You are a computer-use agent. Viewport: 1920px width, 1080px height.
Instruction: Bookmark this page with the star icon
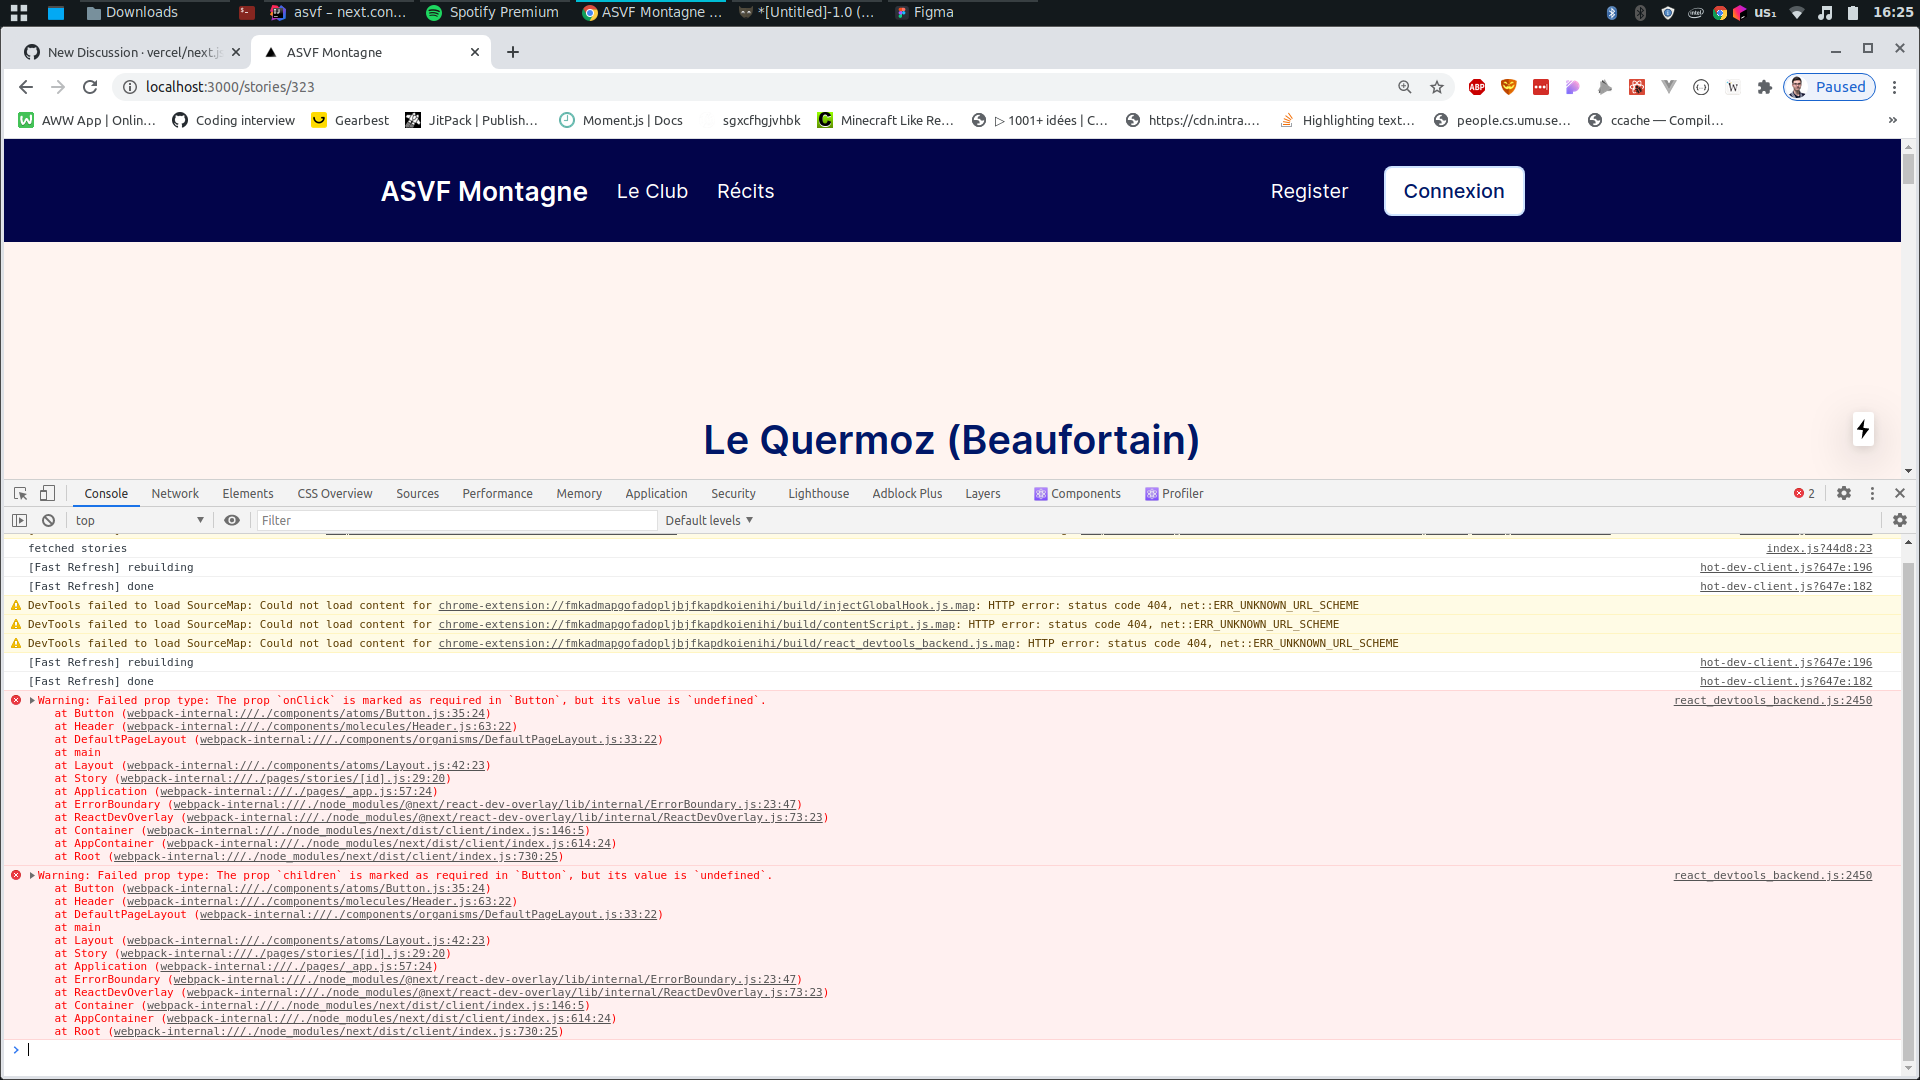[x=1437, y=87]
